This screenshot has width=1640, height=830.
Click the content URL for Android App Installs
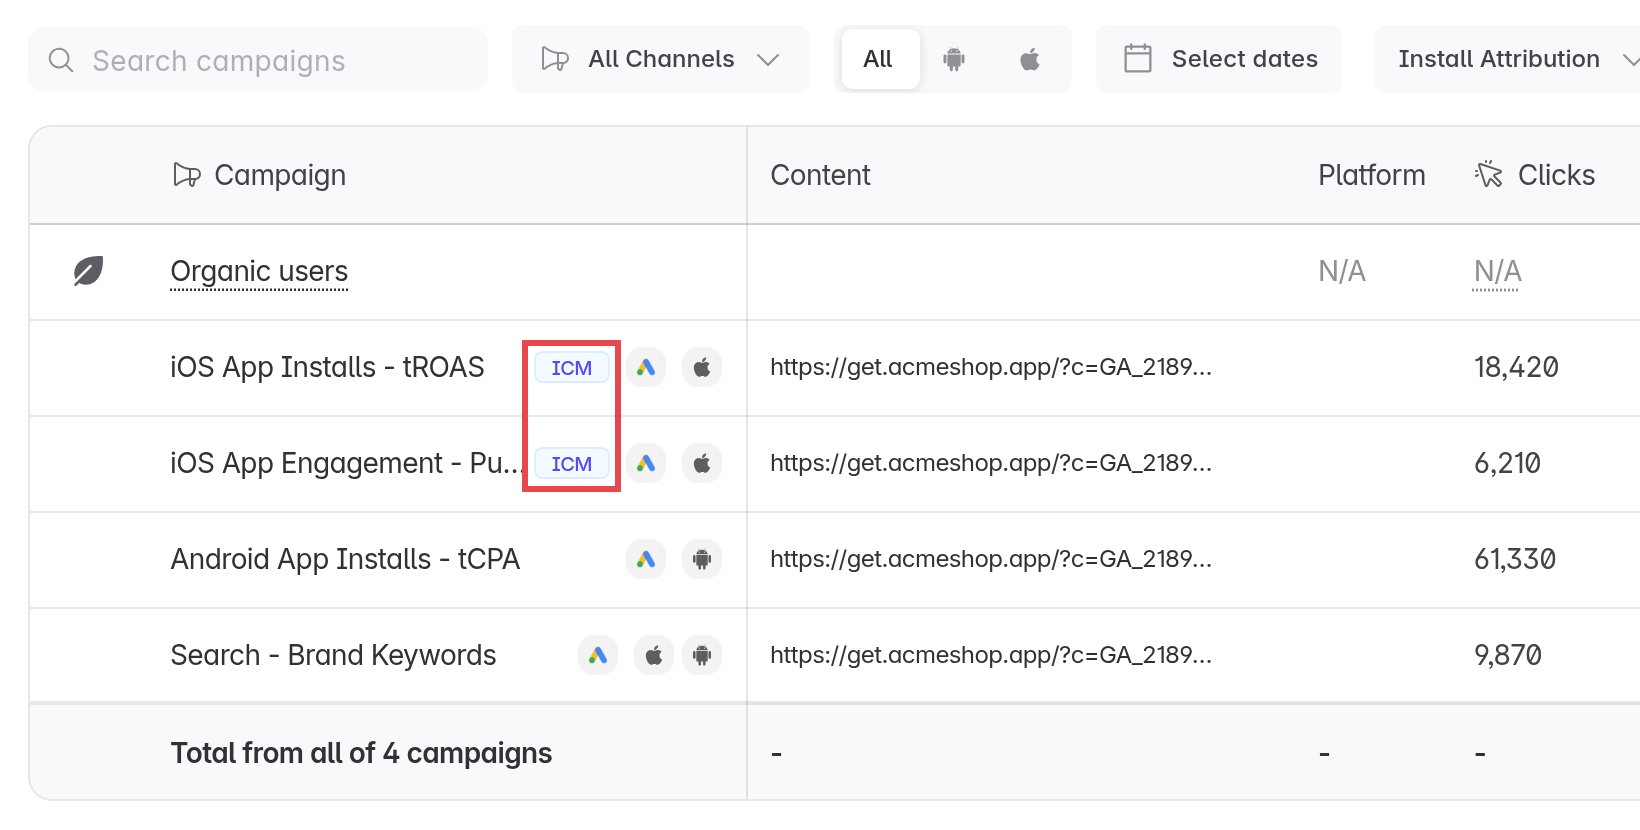tap(991, 559)
